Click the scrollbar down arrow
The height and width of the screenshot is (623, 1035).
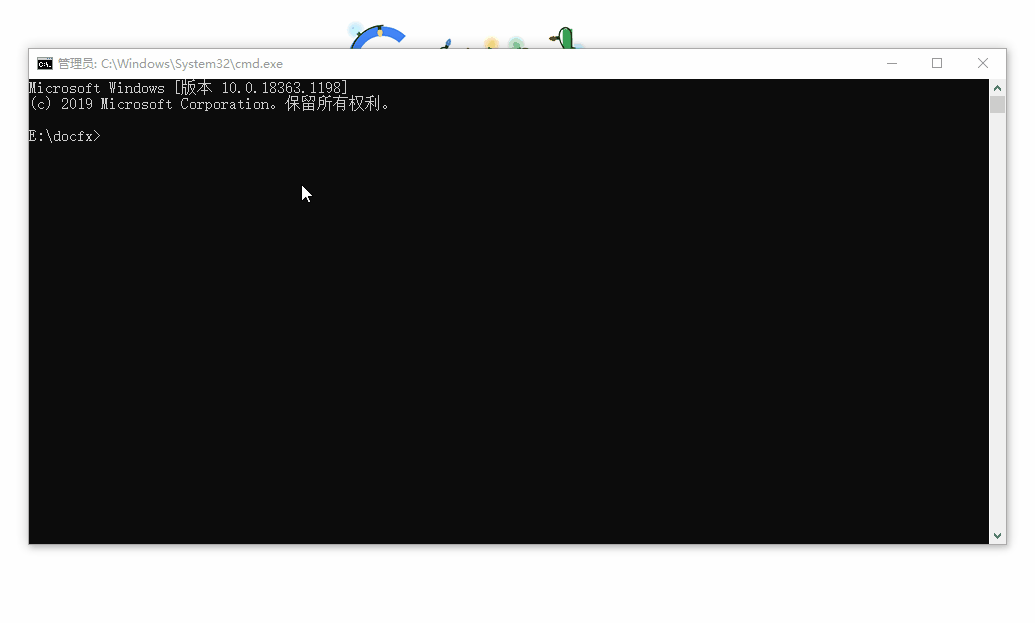[x=997, y=536]
